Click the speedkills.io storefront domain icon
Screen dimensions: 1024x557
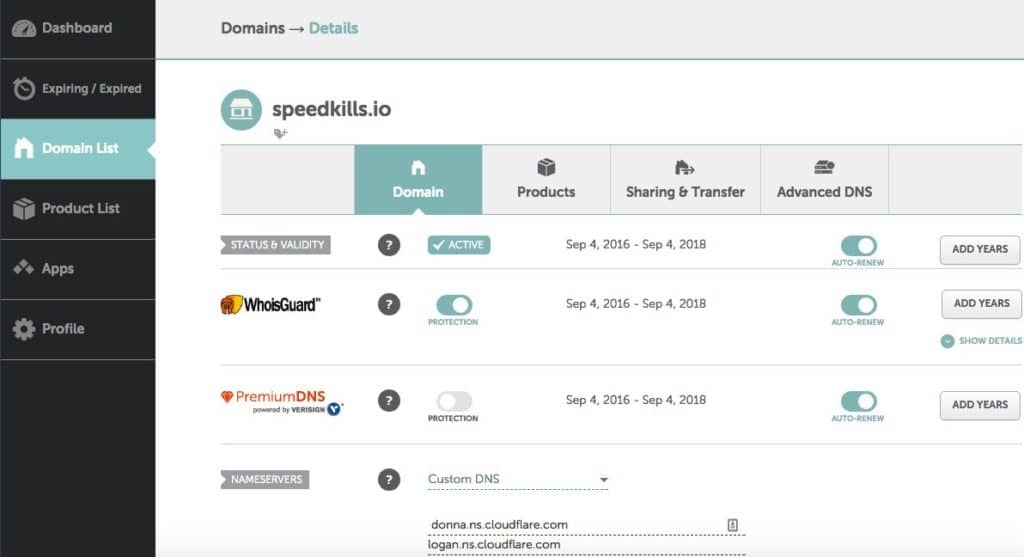241,110
